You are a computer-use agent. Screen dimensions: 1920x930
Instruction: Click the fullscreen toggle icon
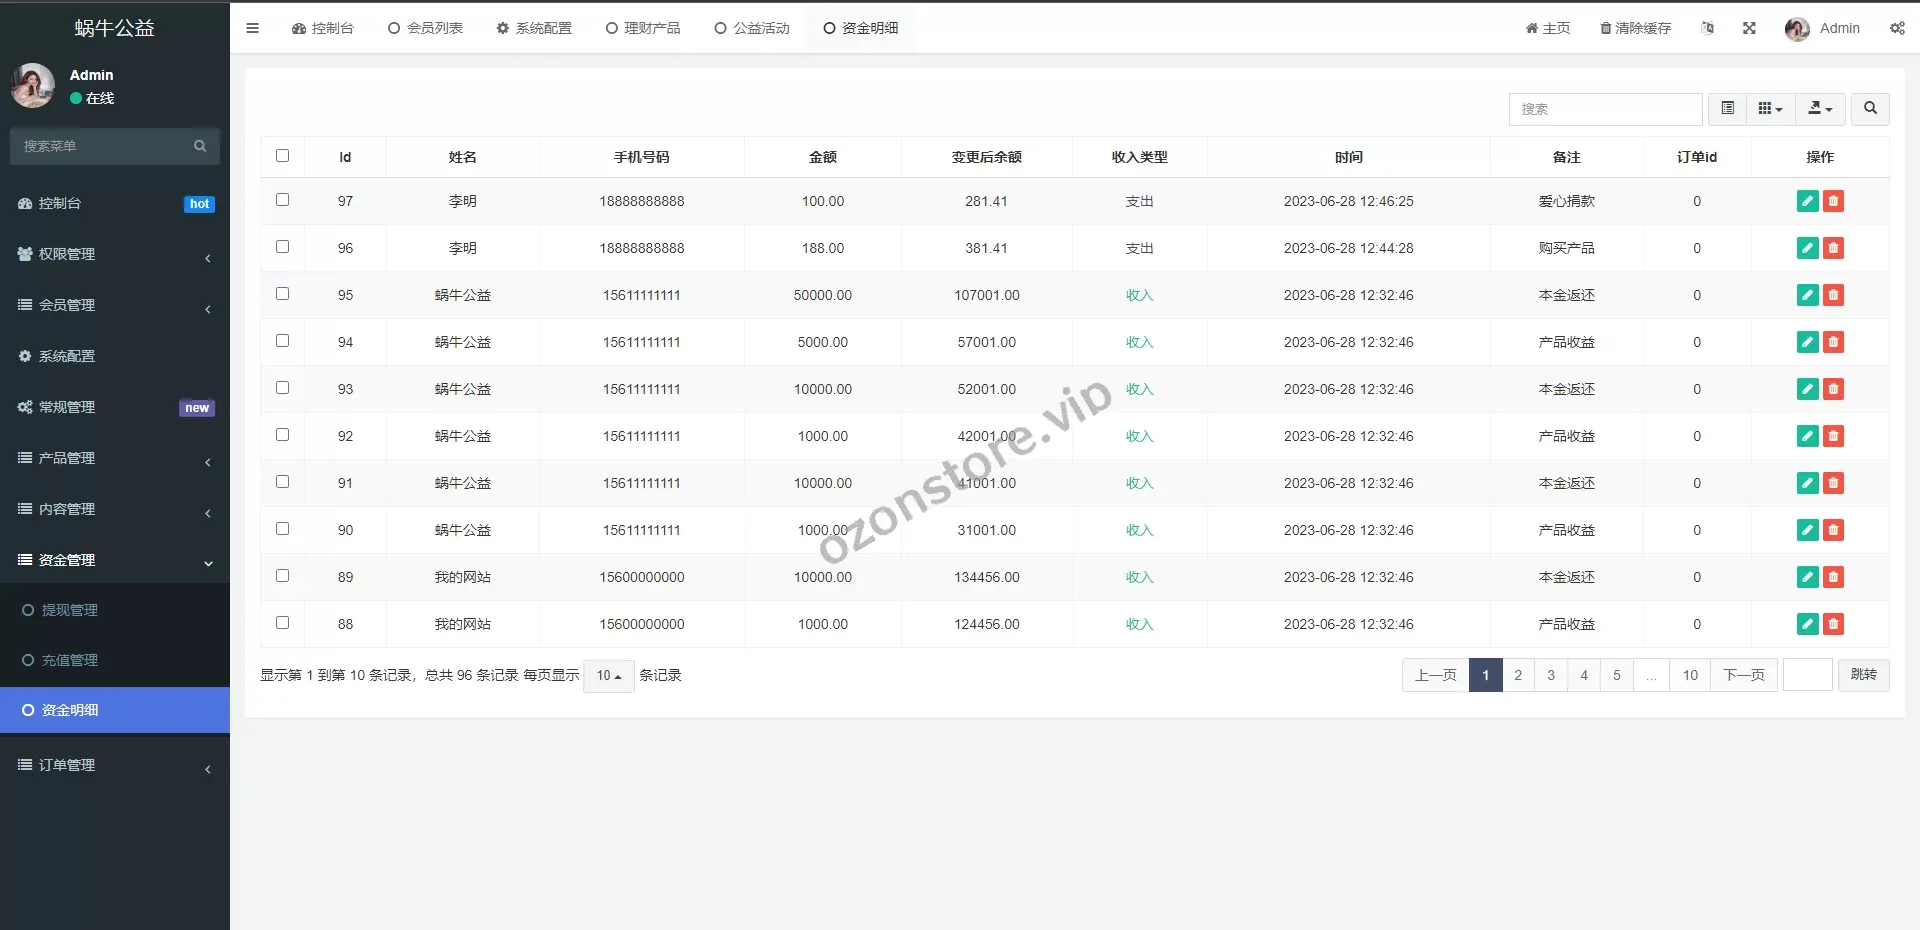coord(1749,28)
